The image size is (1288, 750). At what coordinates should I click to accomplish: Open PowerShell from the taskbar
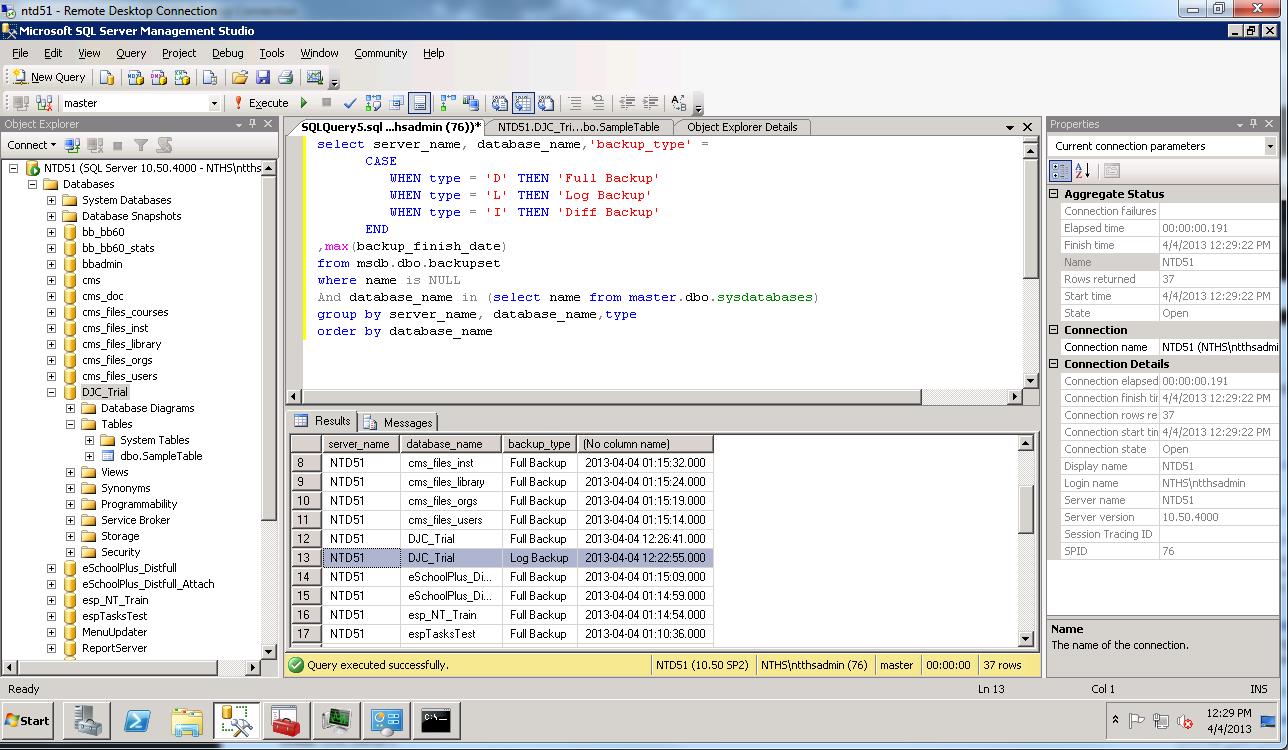click(x=137, y=720)
